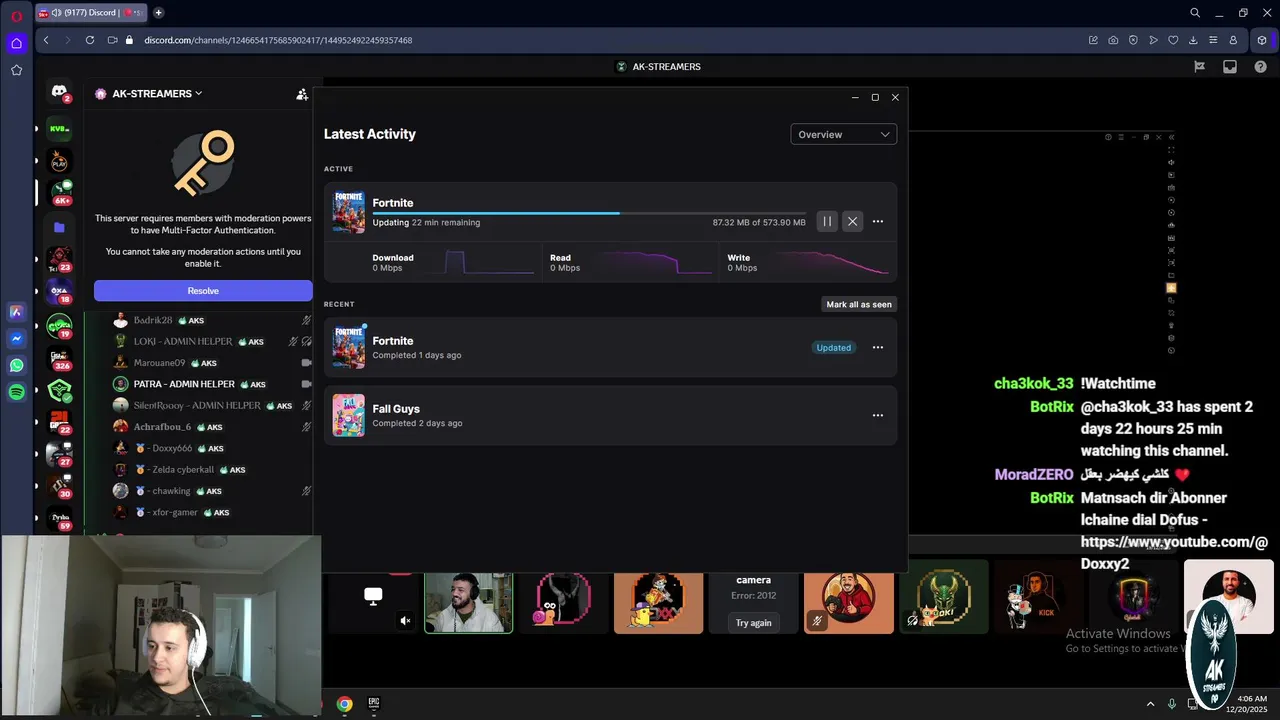This screenshot has width=1280, height=720.
Task: Open Discord threads flag icon
Action: pyautogui.click(x=1199, y=67)
